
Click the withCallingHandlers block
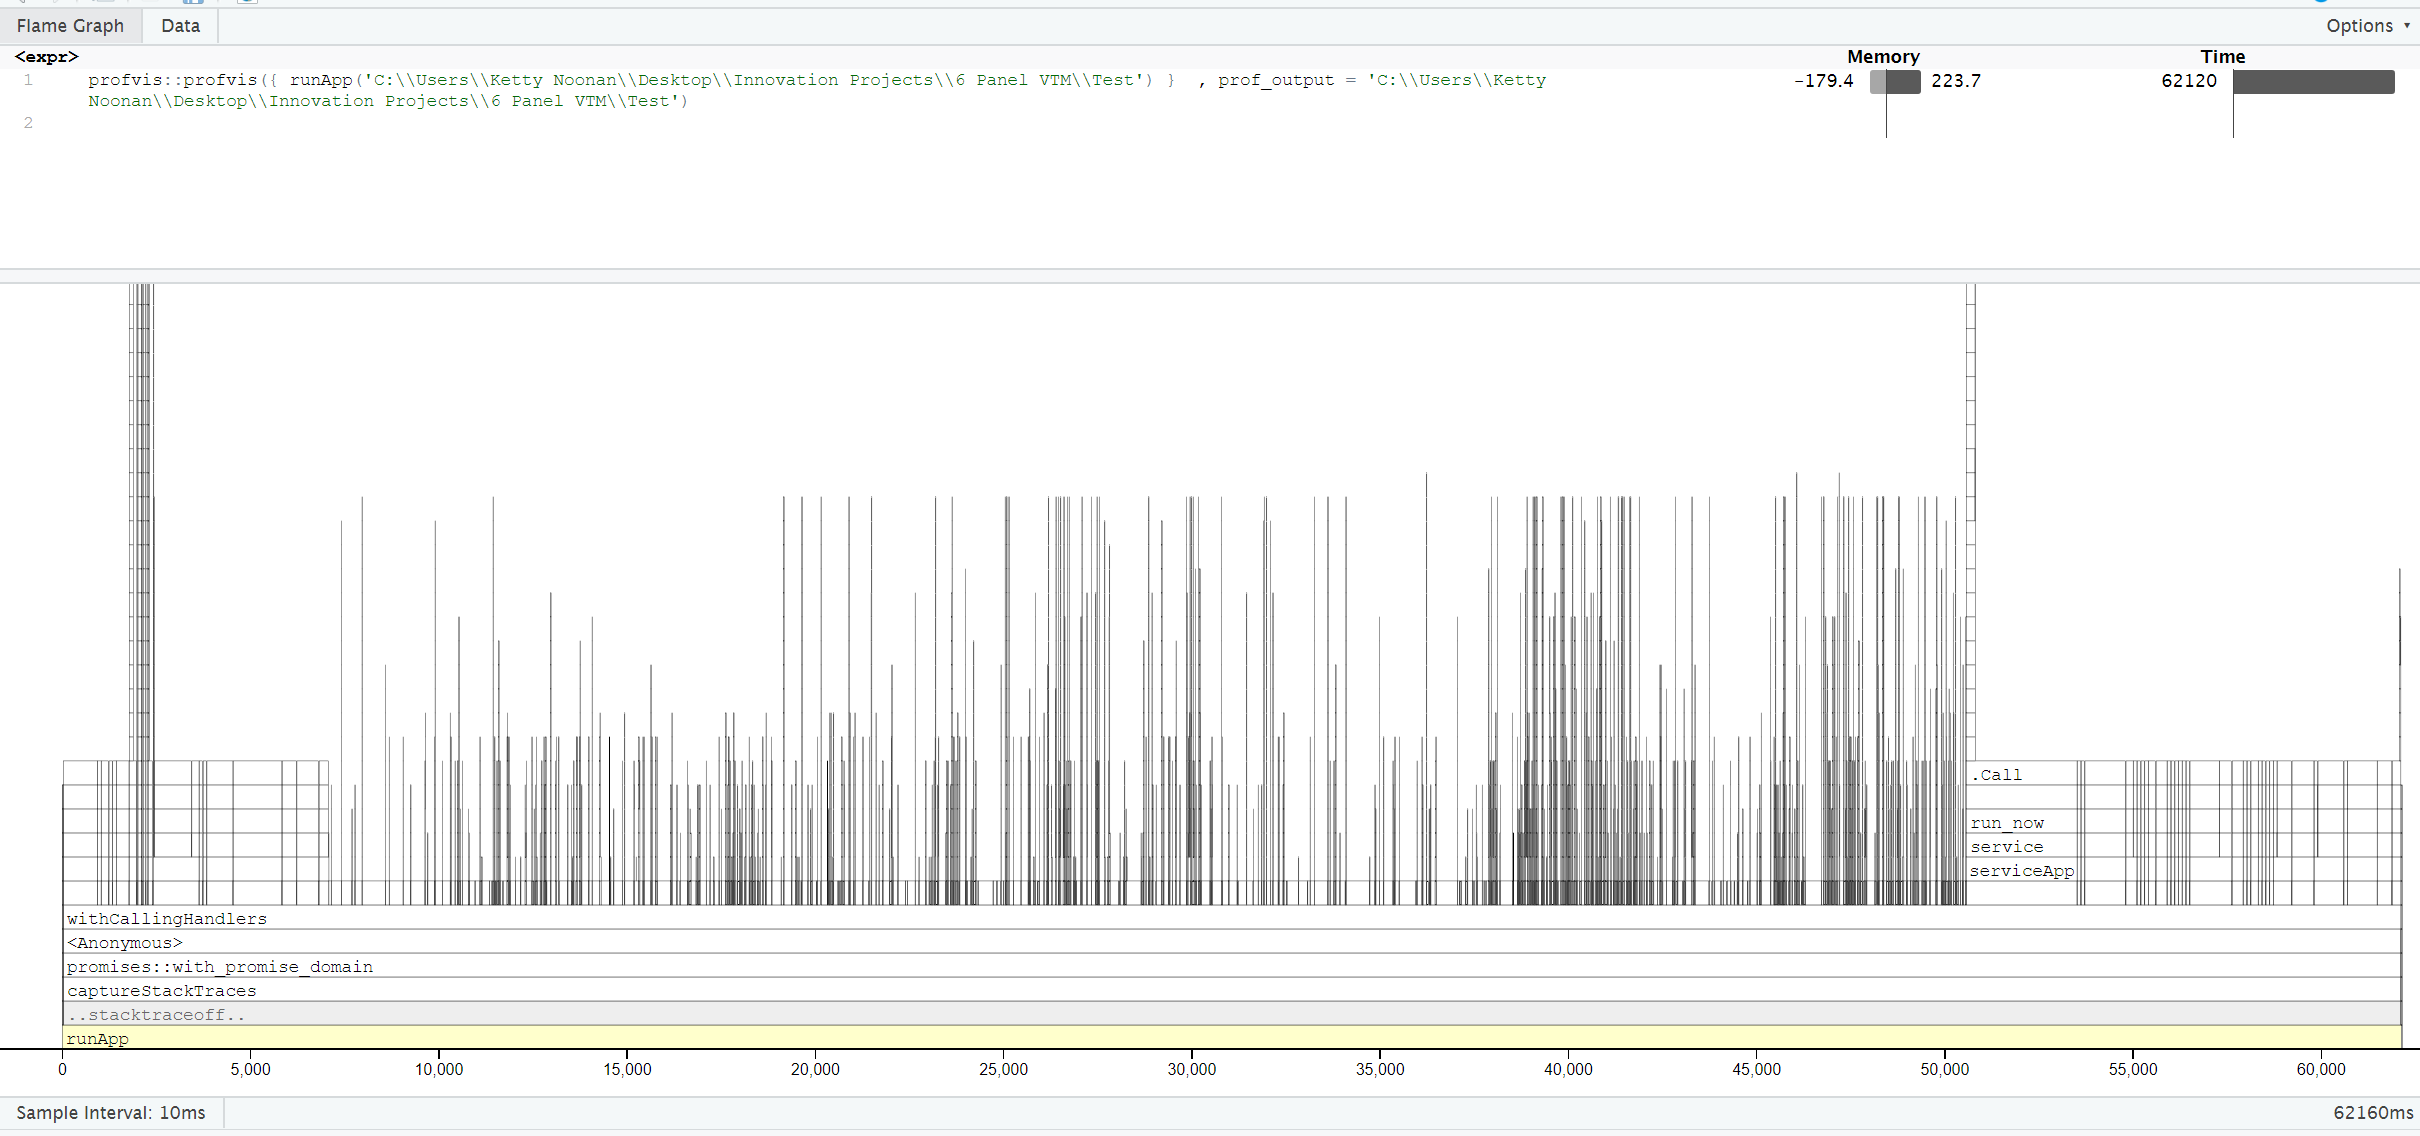tap(1232, 918)
